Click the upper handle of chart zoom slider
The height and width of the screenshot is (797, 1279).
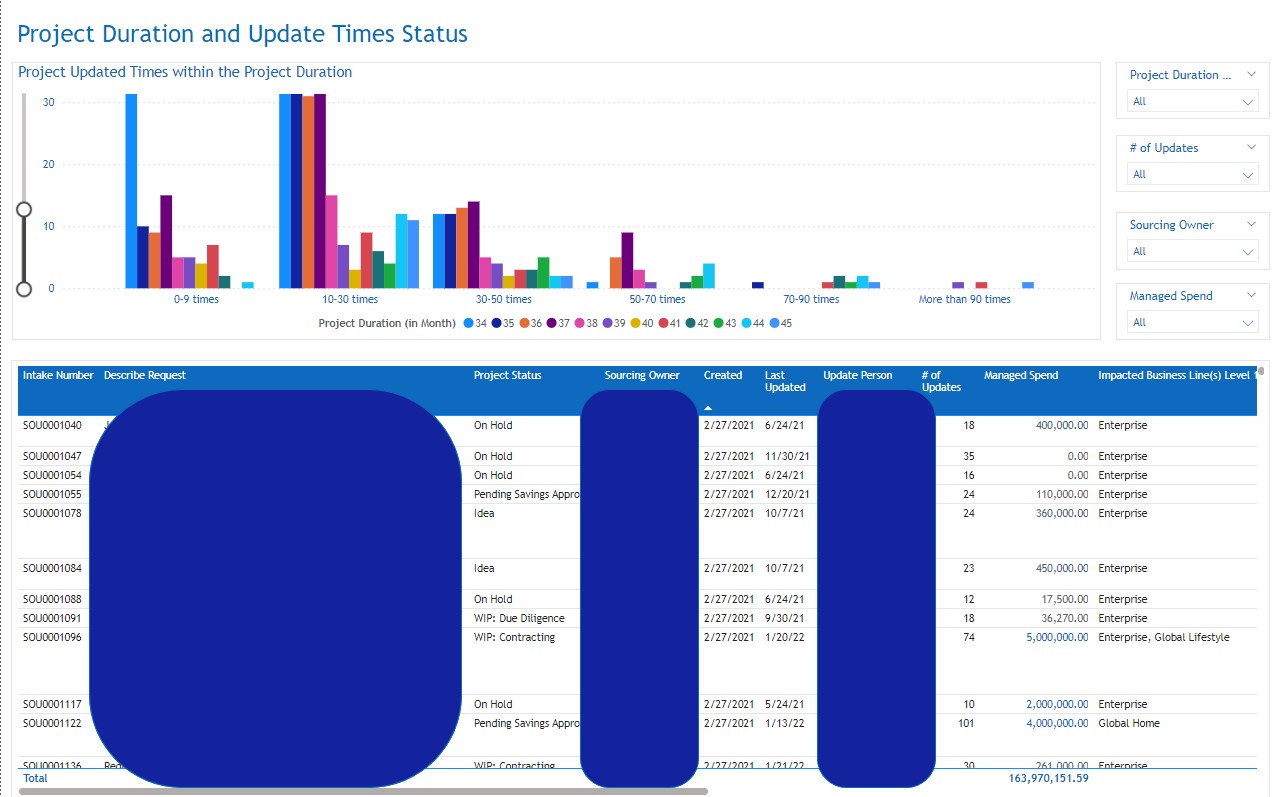[24, 209]
